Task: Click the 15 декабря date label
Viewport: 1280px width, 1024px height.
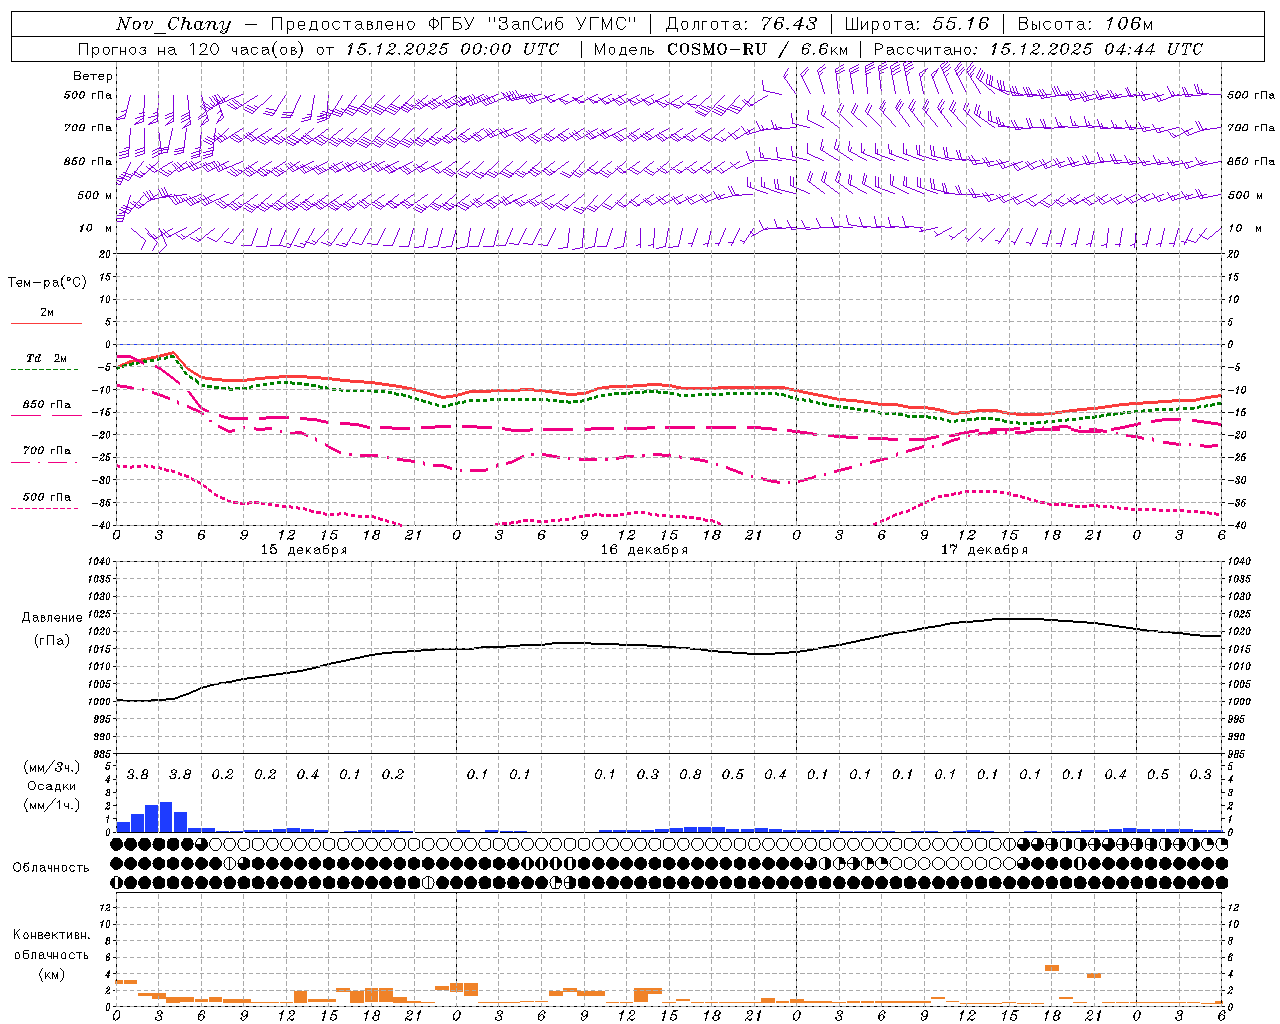Action: [304, 550]
